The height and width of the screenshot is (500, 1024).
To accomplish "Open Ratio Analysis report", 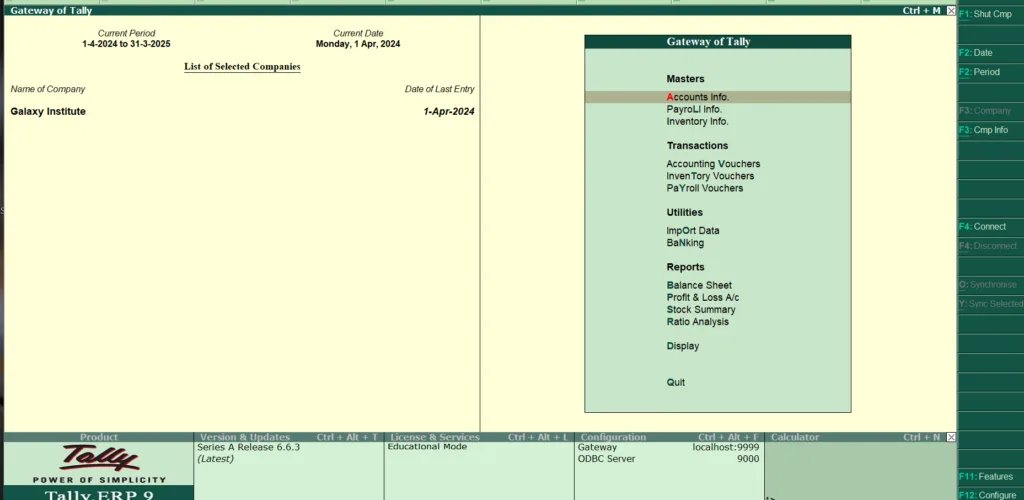I will 697,322.
